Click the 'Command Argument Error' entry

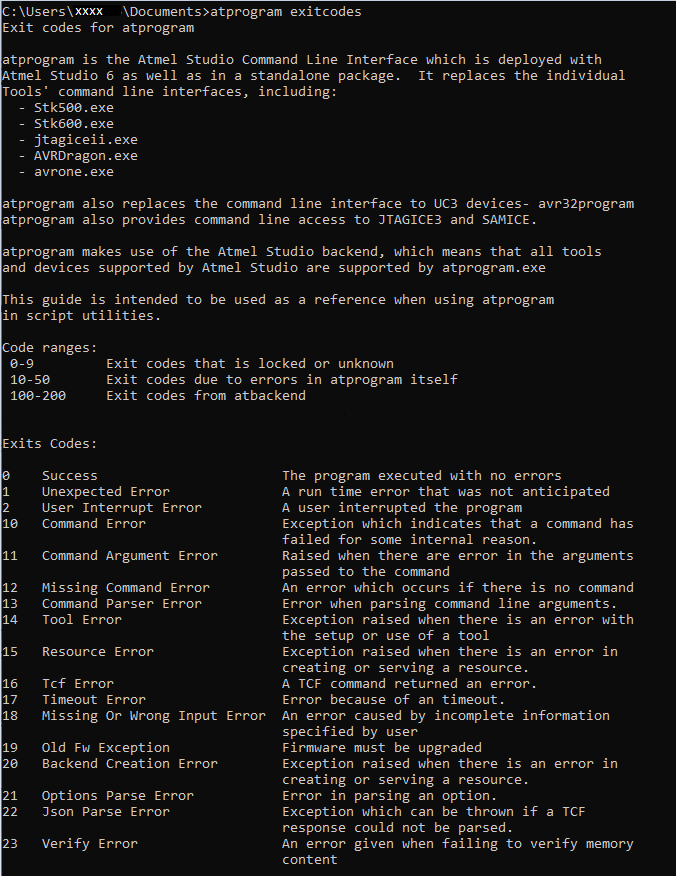click(130, 556)
